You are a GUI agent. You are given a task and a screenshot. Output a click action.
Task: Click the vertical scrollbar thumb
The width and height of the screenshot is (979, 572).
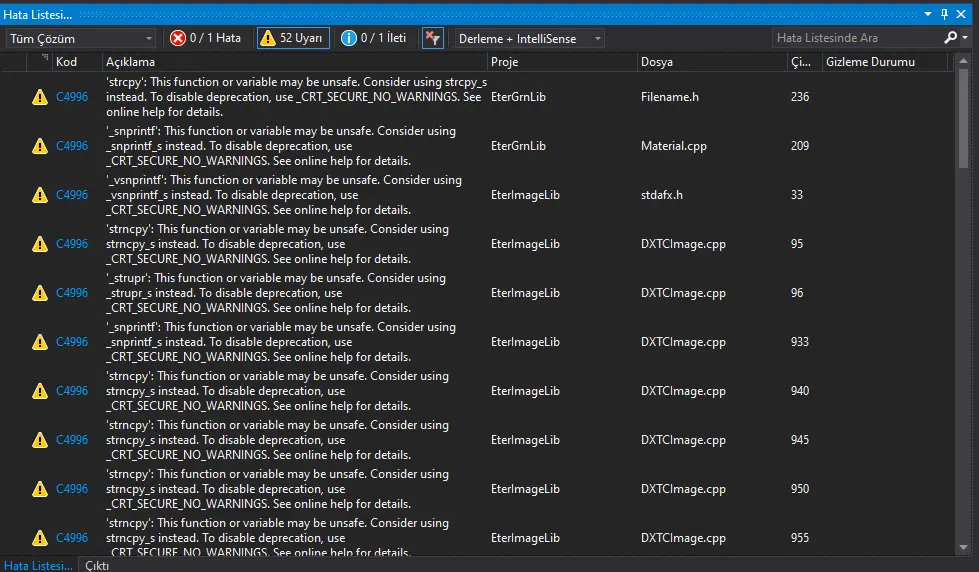(964, 120)
